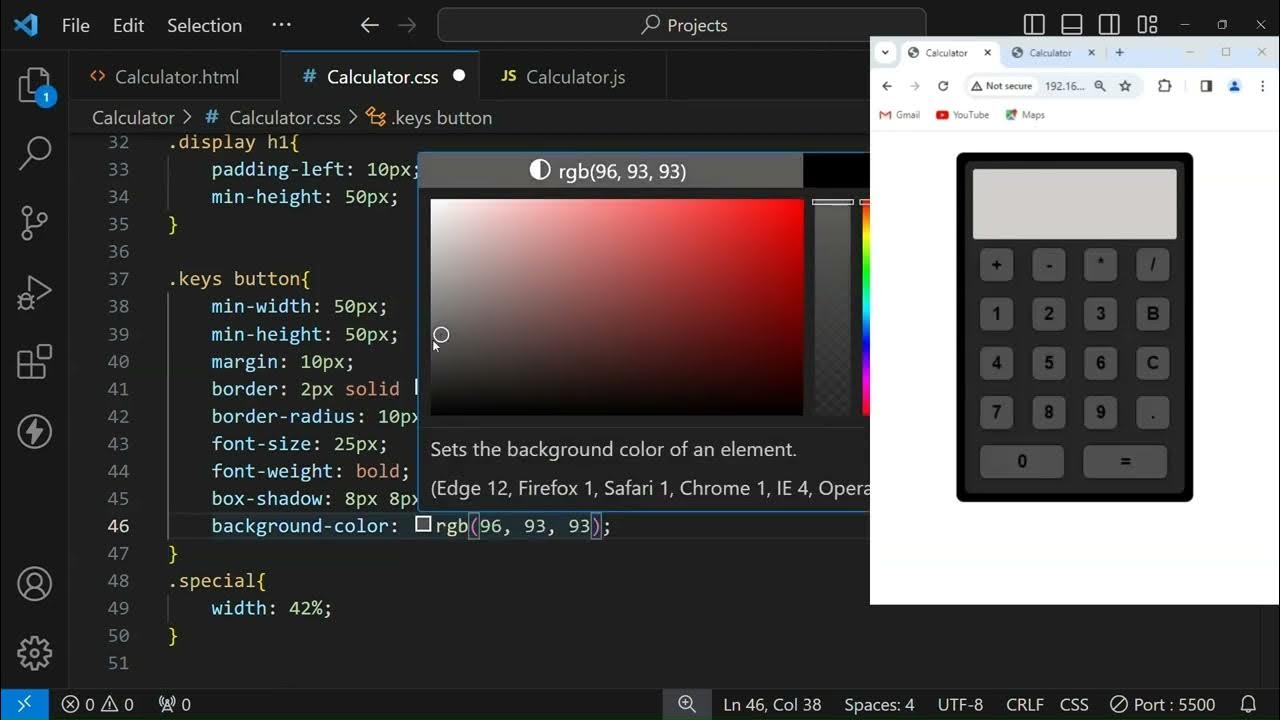Screen dimensions: 1280x720
Task: Click the Not secure site info chip
Action: (1002, 86)
